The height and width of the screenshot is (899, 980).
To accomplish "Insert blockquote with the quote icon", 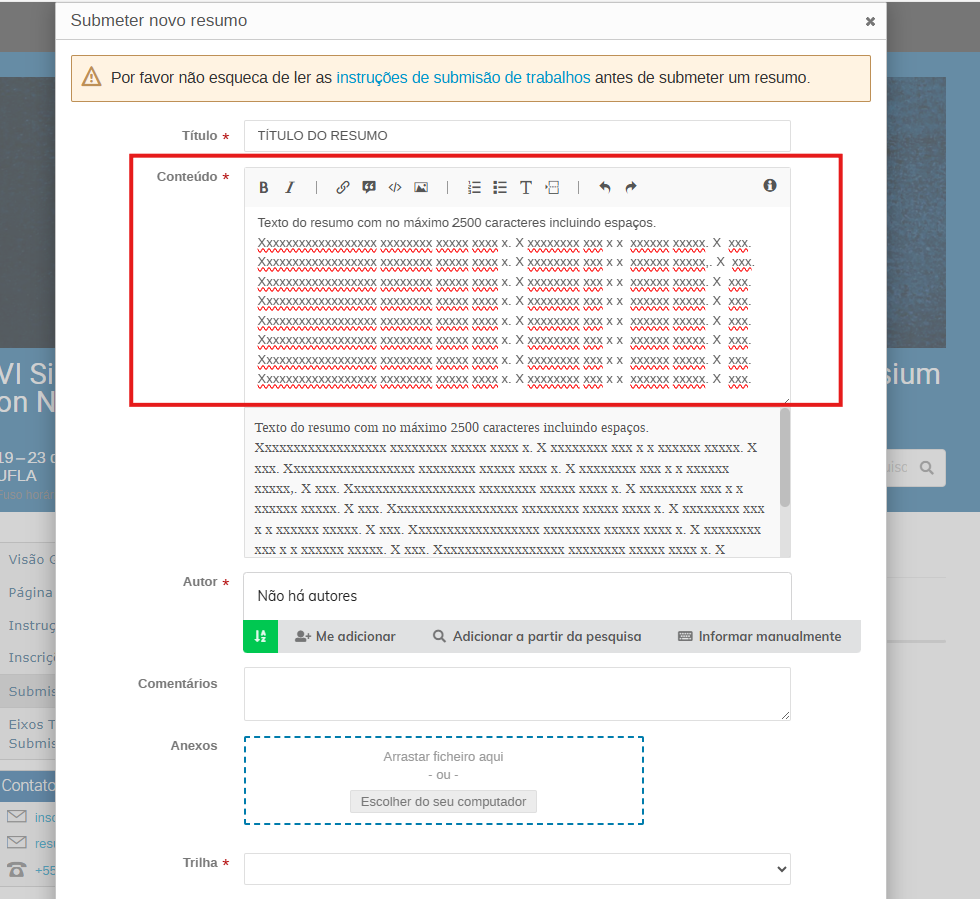I will pyautogui.click(x=369, y=187).
